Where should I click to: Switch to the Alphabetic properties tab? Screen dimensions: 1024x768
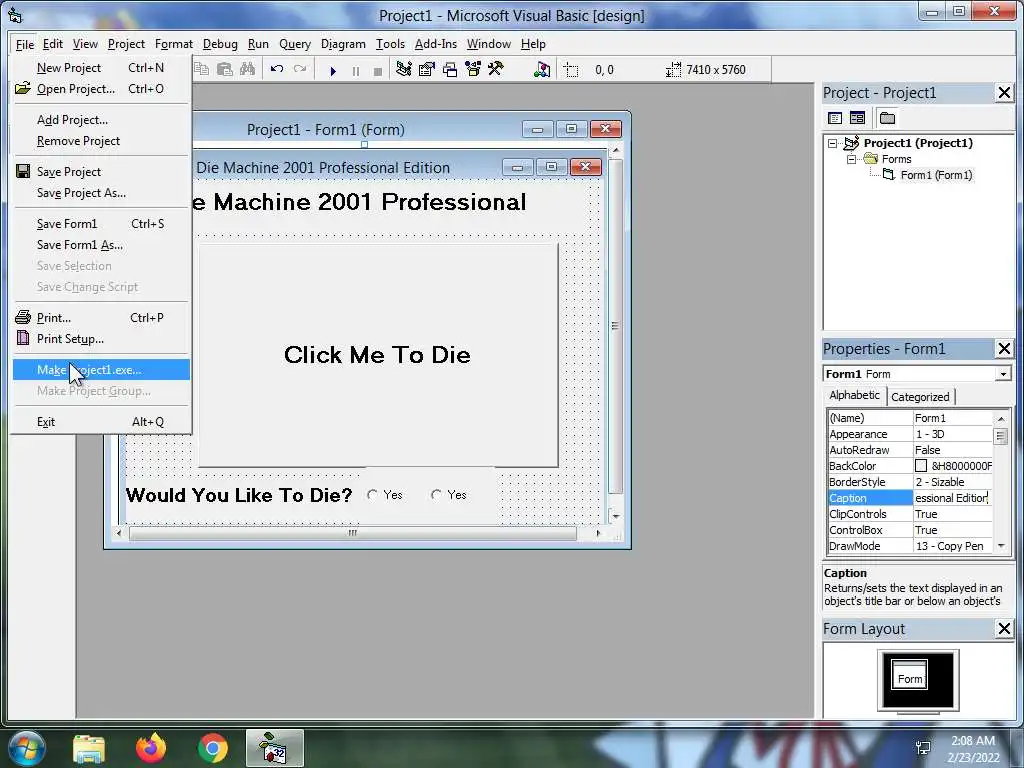[854, 395]
